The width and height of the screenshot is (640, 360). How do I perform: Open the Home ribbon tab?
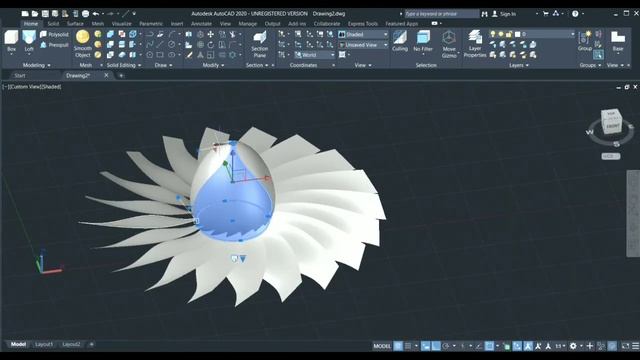tap(31, 24)
